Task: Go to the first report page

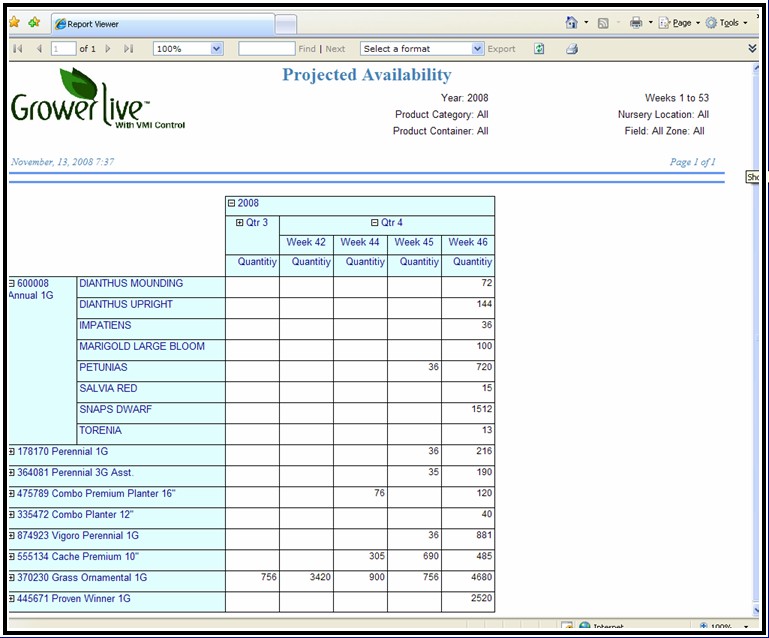Action: (17, 48)
